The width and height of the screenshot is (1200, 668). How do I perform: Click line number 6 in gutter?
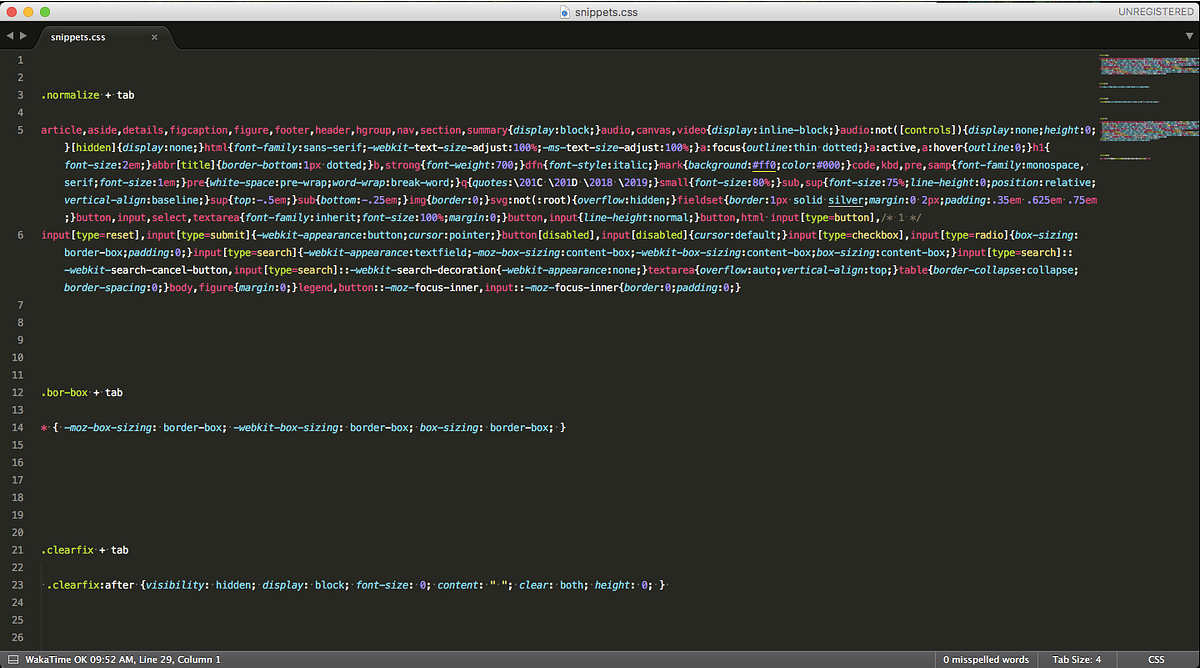click(x=20, y=235)
